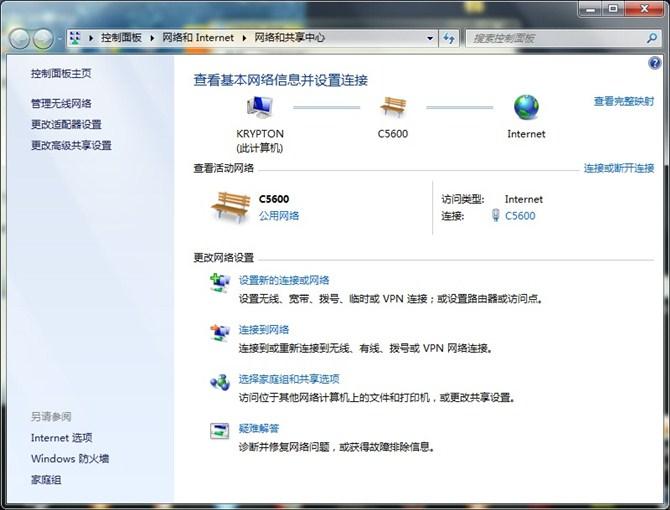This screenshot has height=510, width=670.
Task: Click the Internet globe icon in network map
Action: click(x=526, y=108)
